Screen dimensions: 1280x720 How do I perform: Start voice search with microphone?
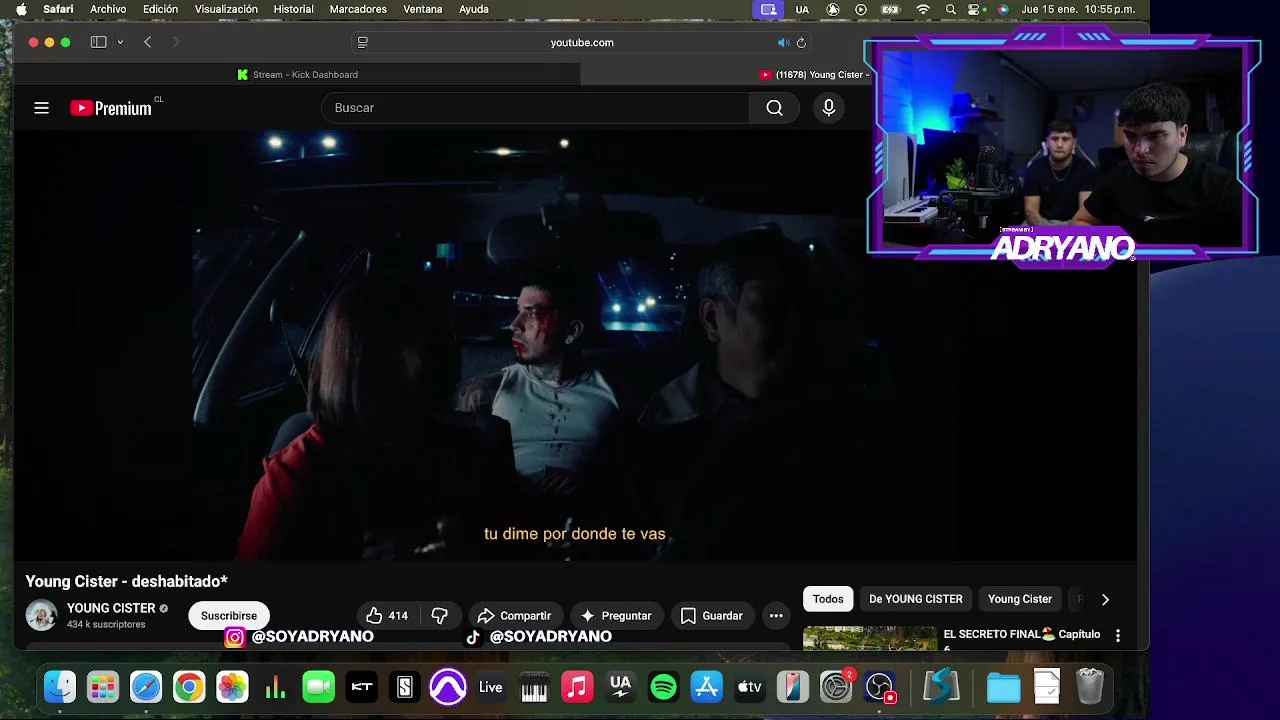pos(828,108)
